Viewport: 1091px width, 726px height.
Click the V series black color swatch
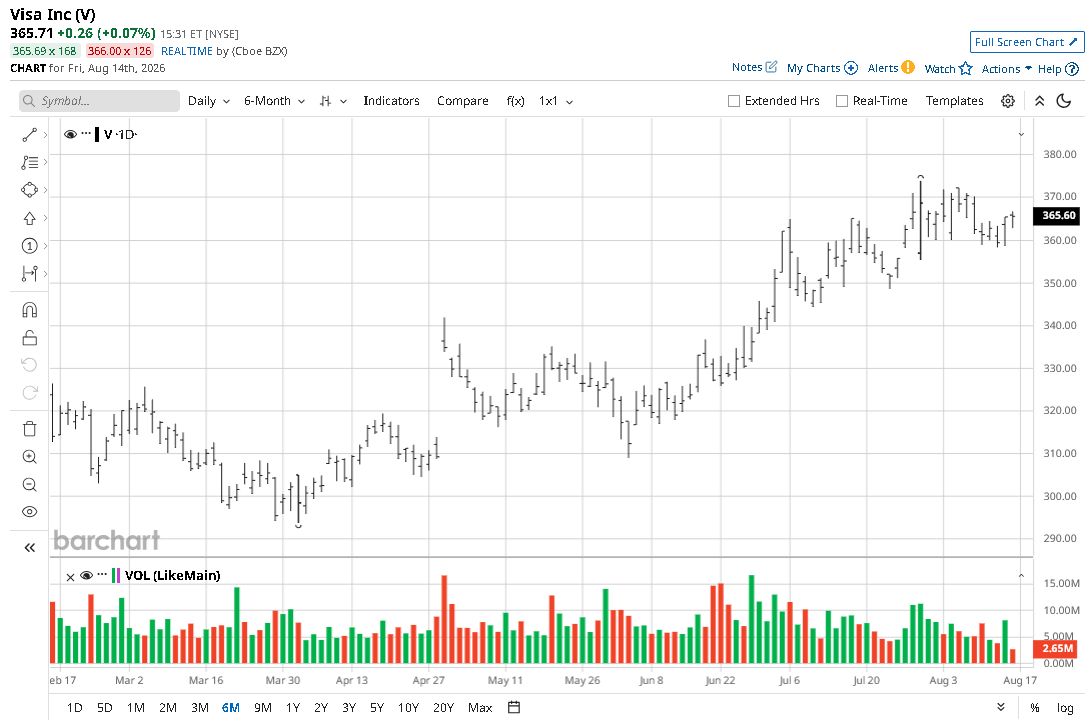pyautogui.click(x=97, y=134)
